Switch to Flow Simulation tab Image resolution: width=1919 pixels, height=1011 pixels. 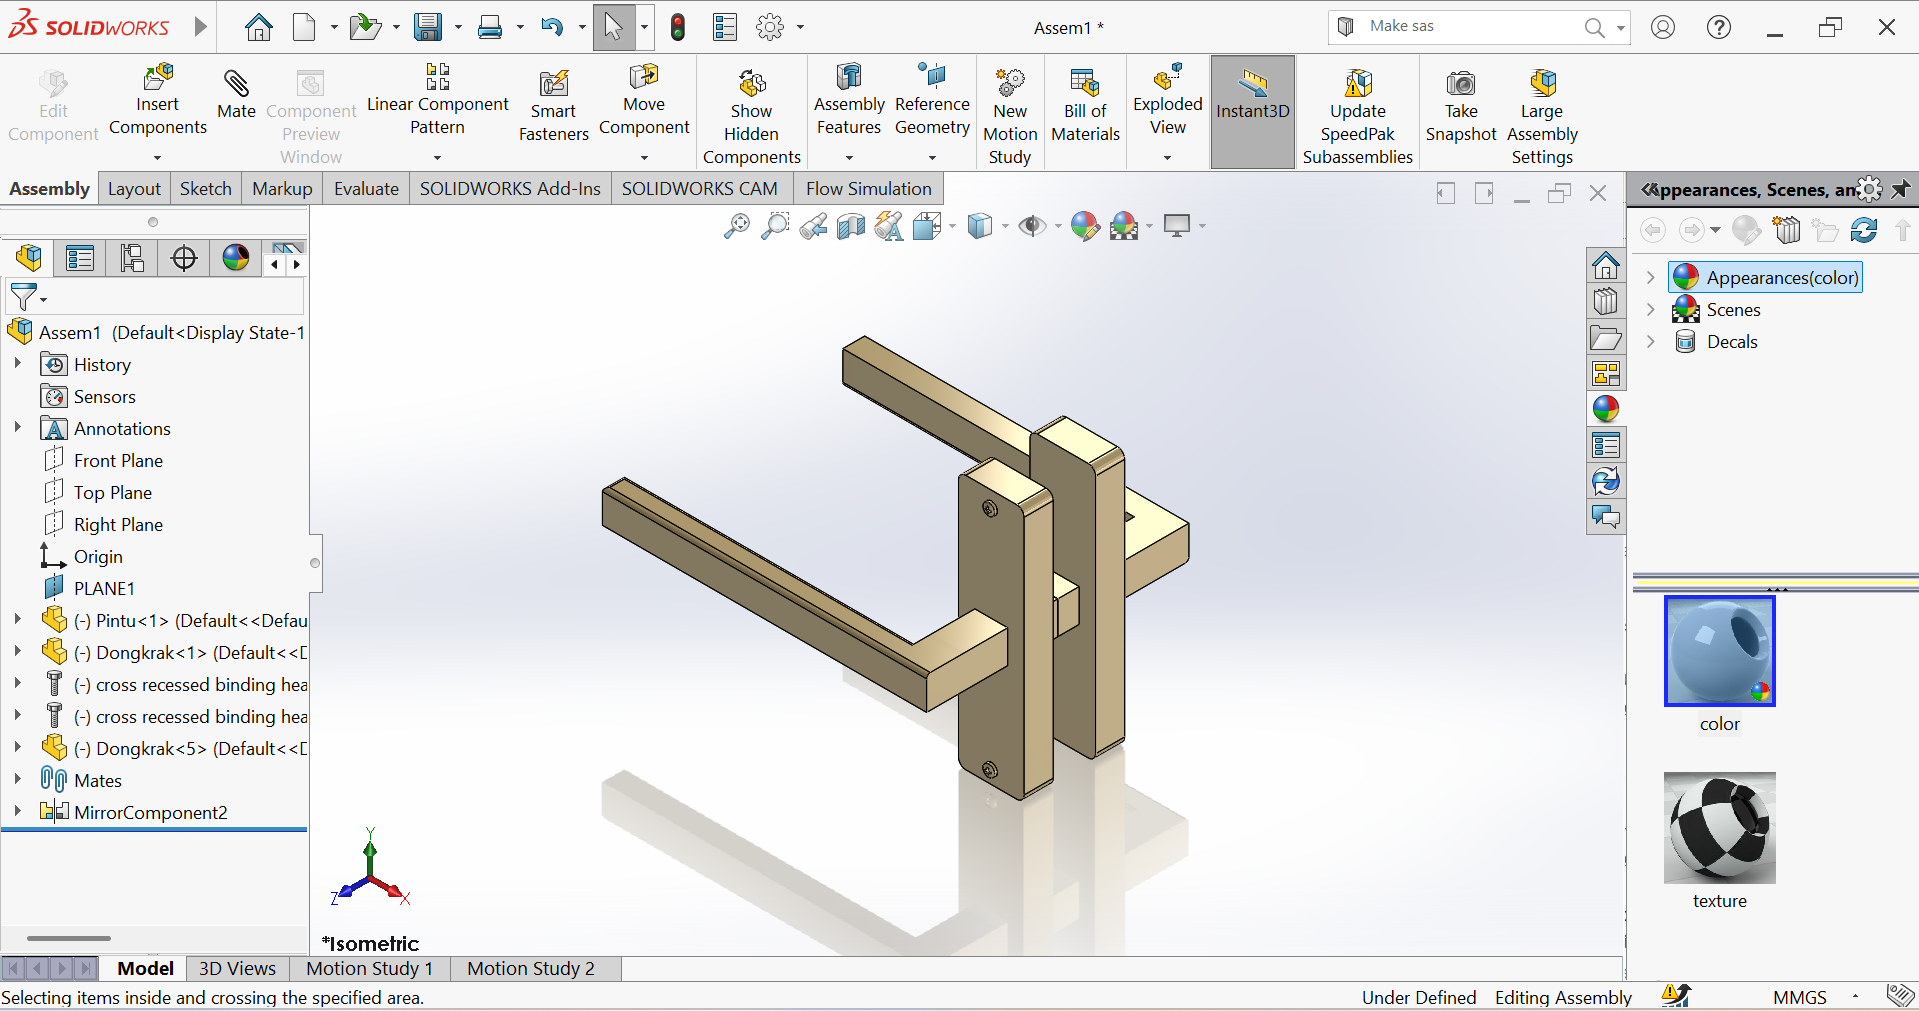(869, 189)
